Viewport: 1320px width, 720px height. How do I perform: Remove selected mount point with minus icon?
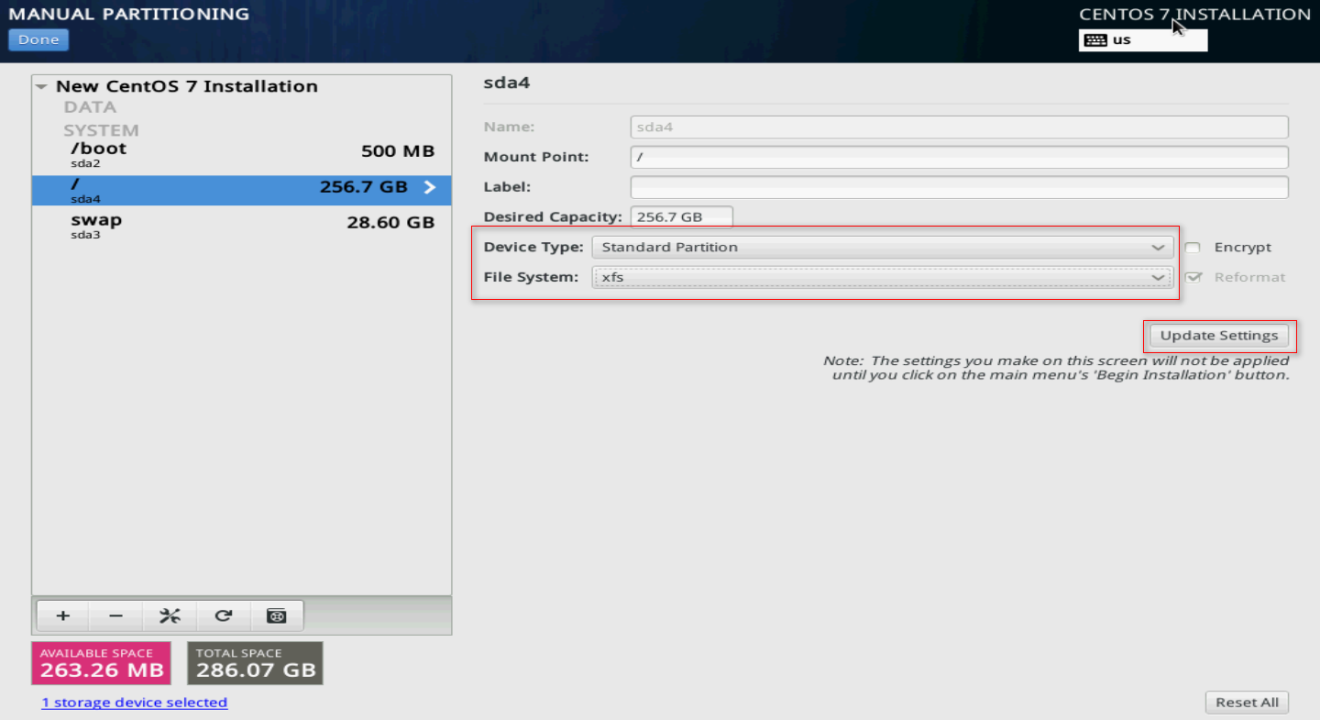pyautogui.click(x=116, y=616)
